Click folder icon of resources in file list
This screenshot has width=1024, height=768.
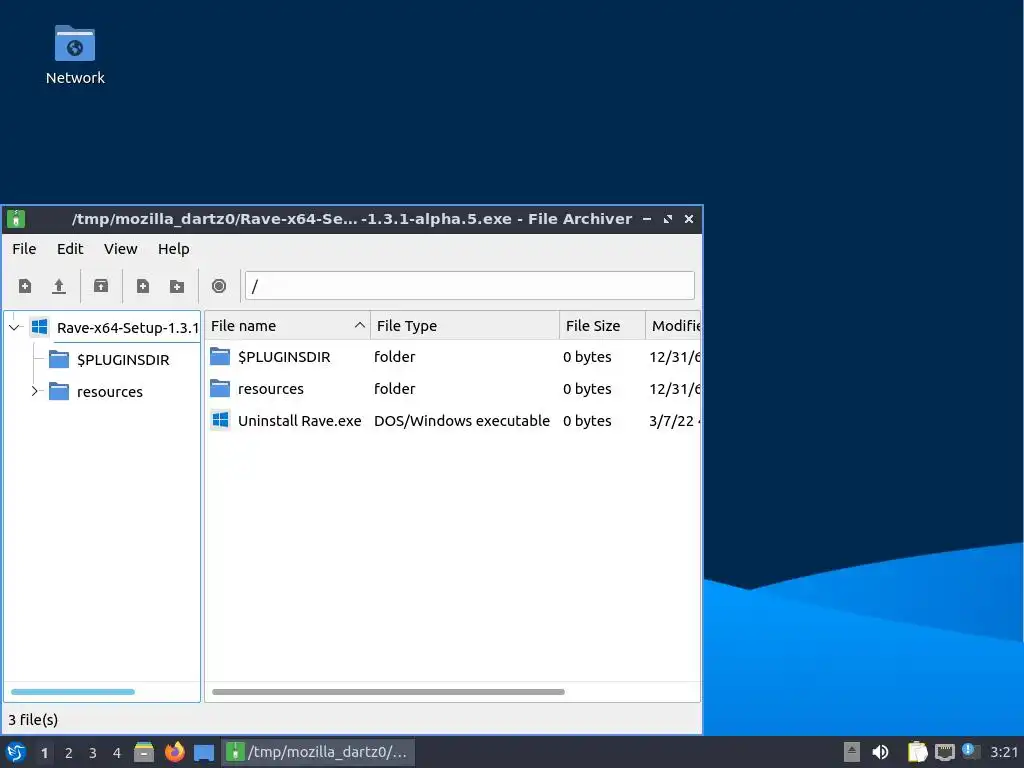tap(220, 389)
